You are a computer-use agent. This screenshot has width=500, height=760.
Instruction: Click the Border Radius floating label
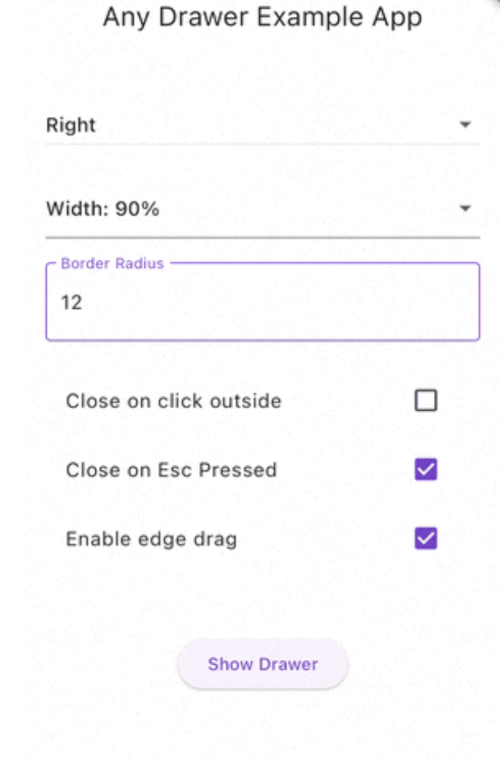(112, 263)
